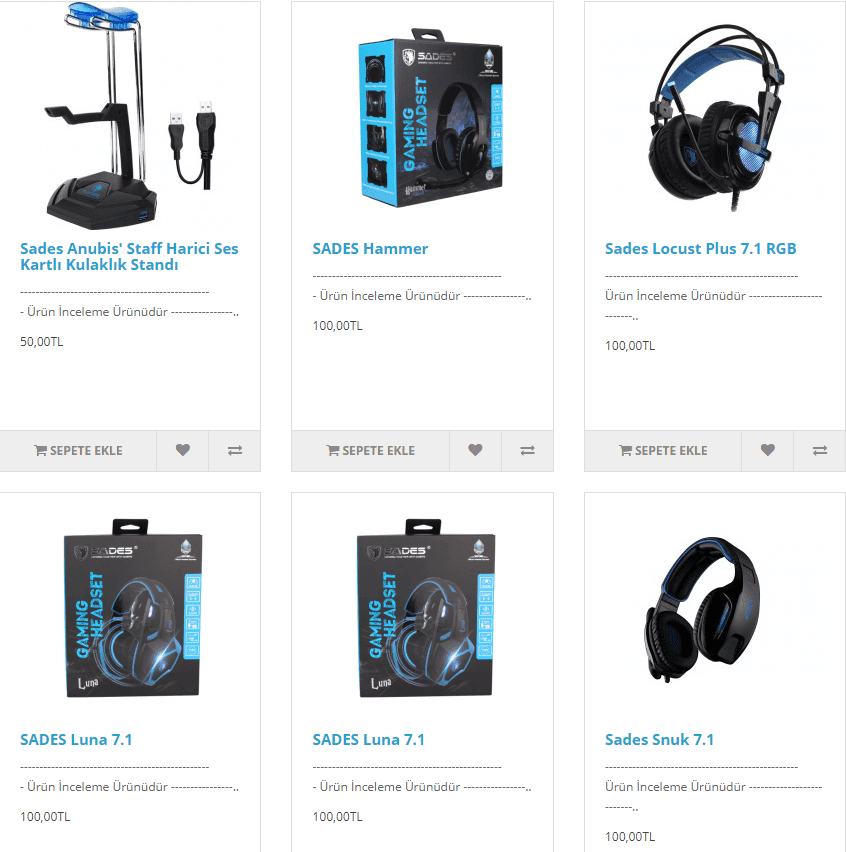Click the first SADES Luna box image
This screenshot has width=846, height=852.
click(133, 608)
